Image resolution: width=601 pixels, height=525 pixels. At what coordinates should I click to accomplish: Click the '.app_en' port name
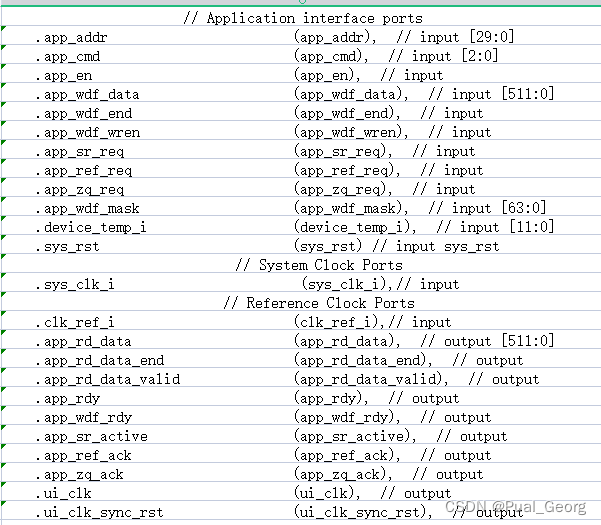coord(64,75)
